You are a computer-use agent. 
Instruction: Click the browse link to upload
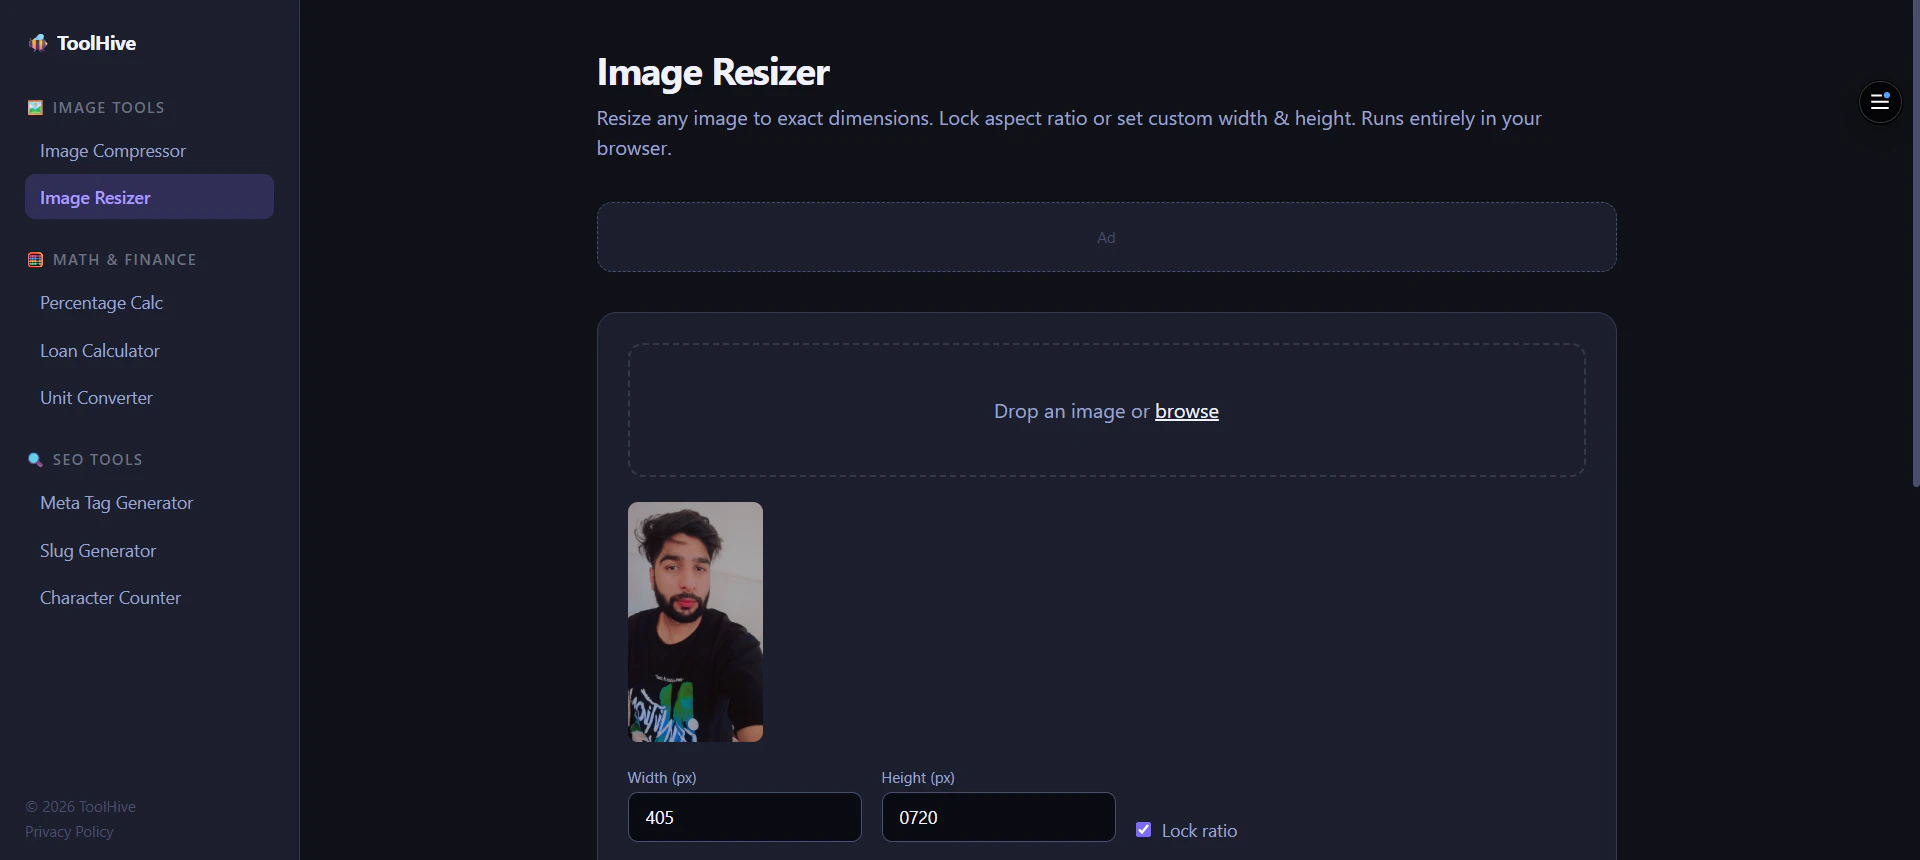pos(1186,411)
